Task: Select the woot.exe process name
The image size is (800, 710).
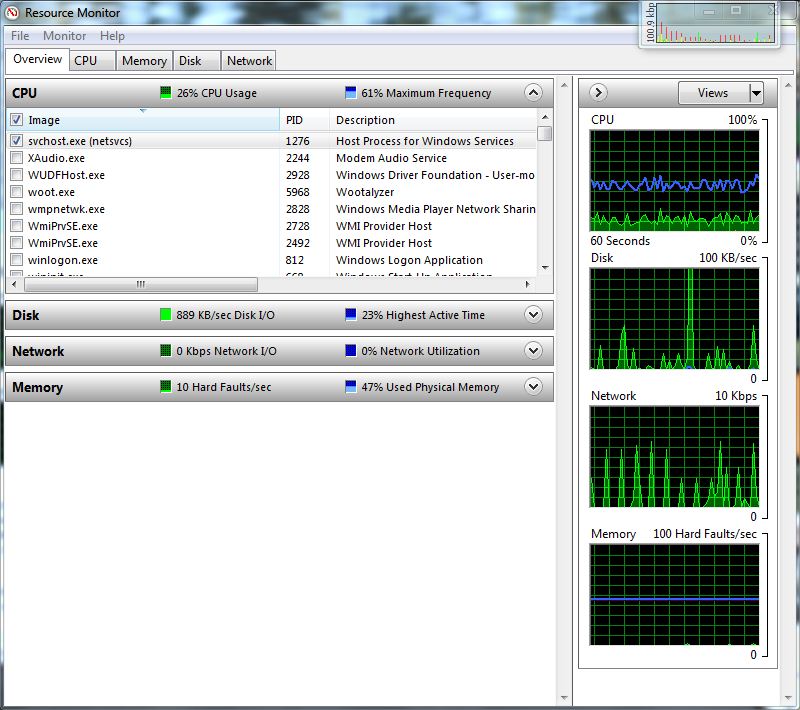Action: [51, 192]
